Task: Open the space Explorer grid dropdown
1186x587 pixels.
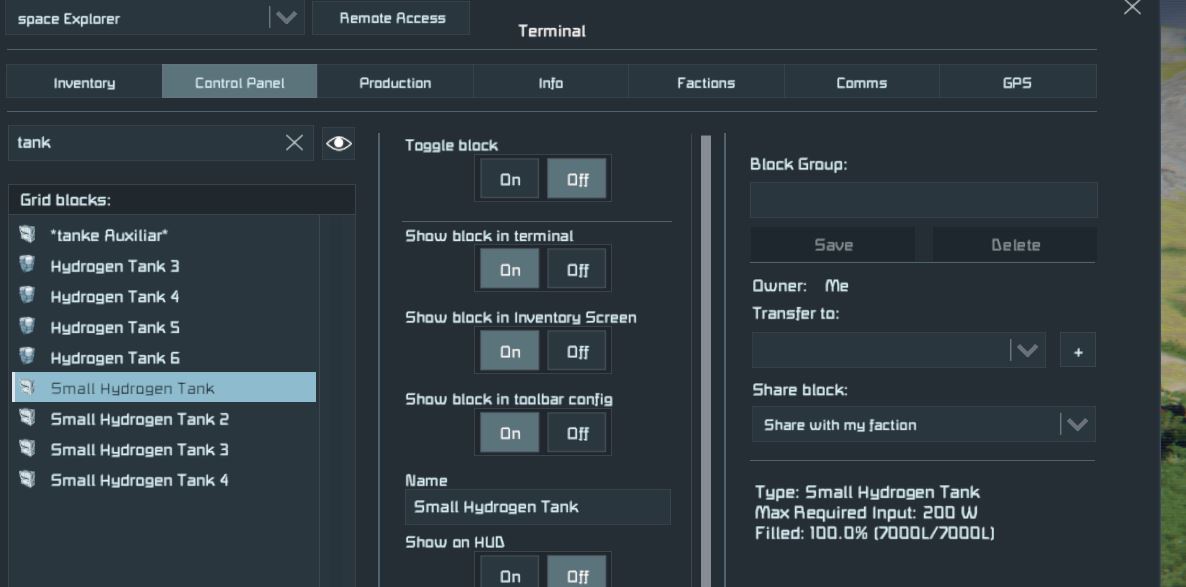Action: point(285,18)
